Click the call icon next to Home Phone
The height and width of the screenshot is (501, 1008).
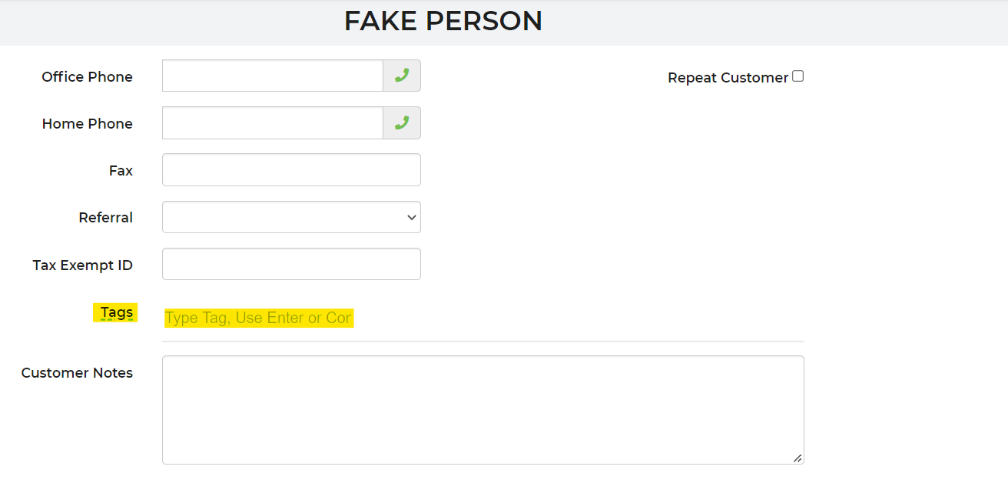[402, 123]
